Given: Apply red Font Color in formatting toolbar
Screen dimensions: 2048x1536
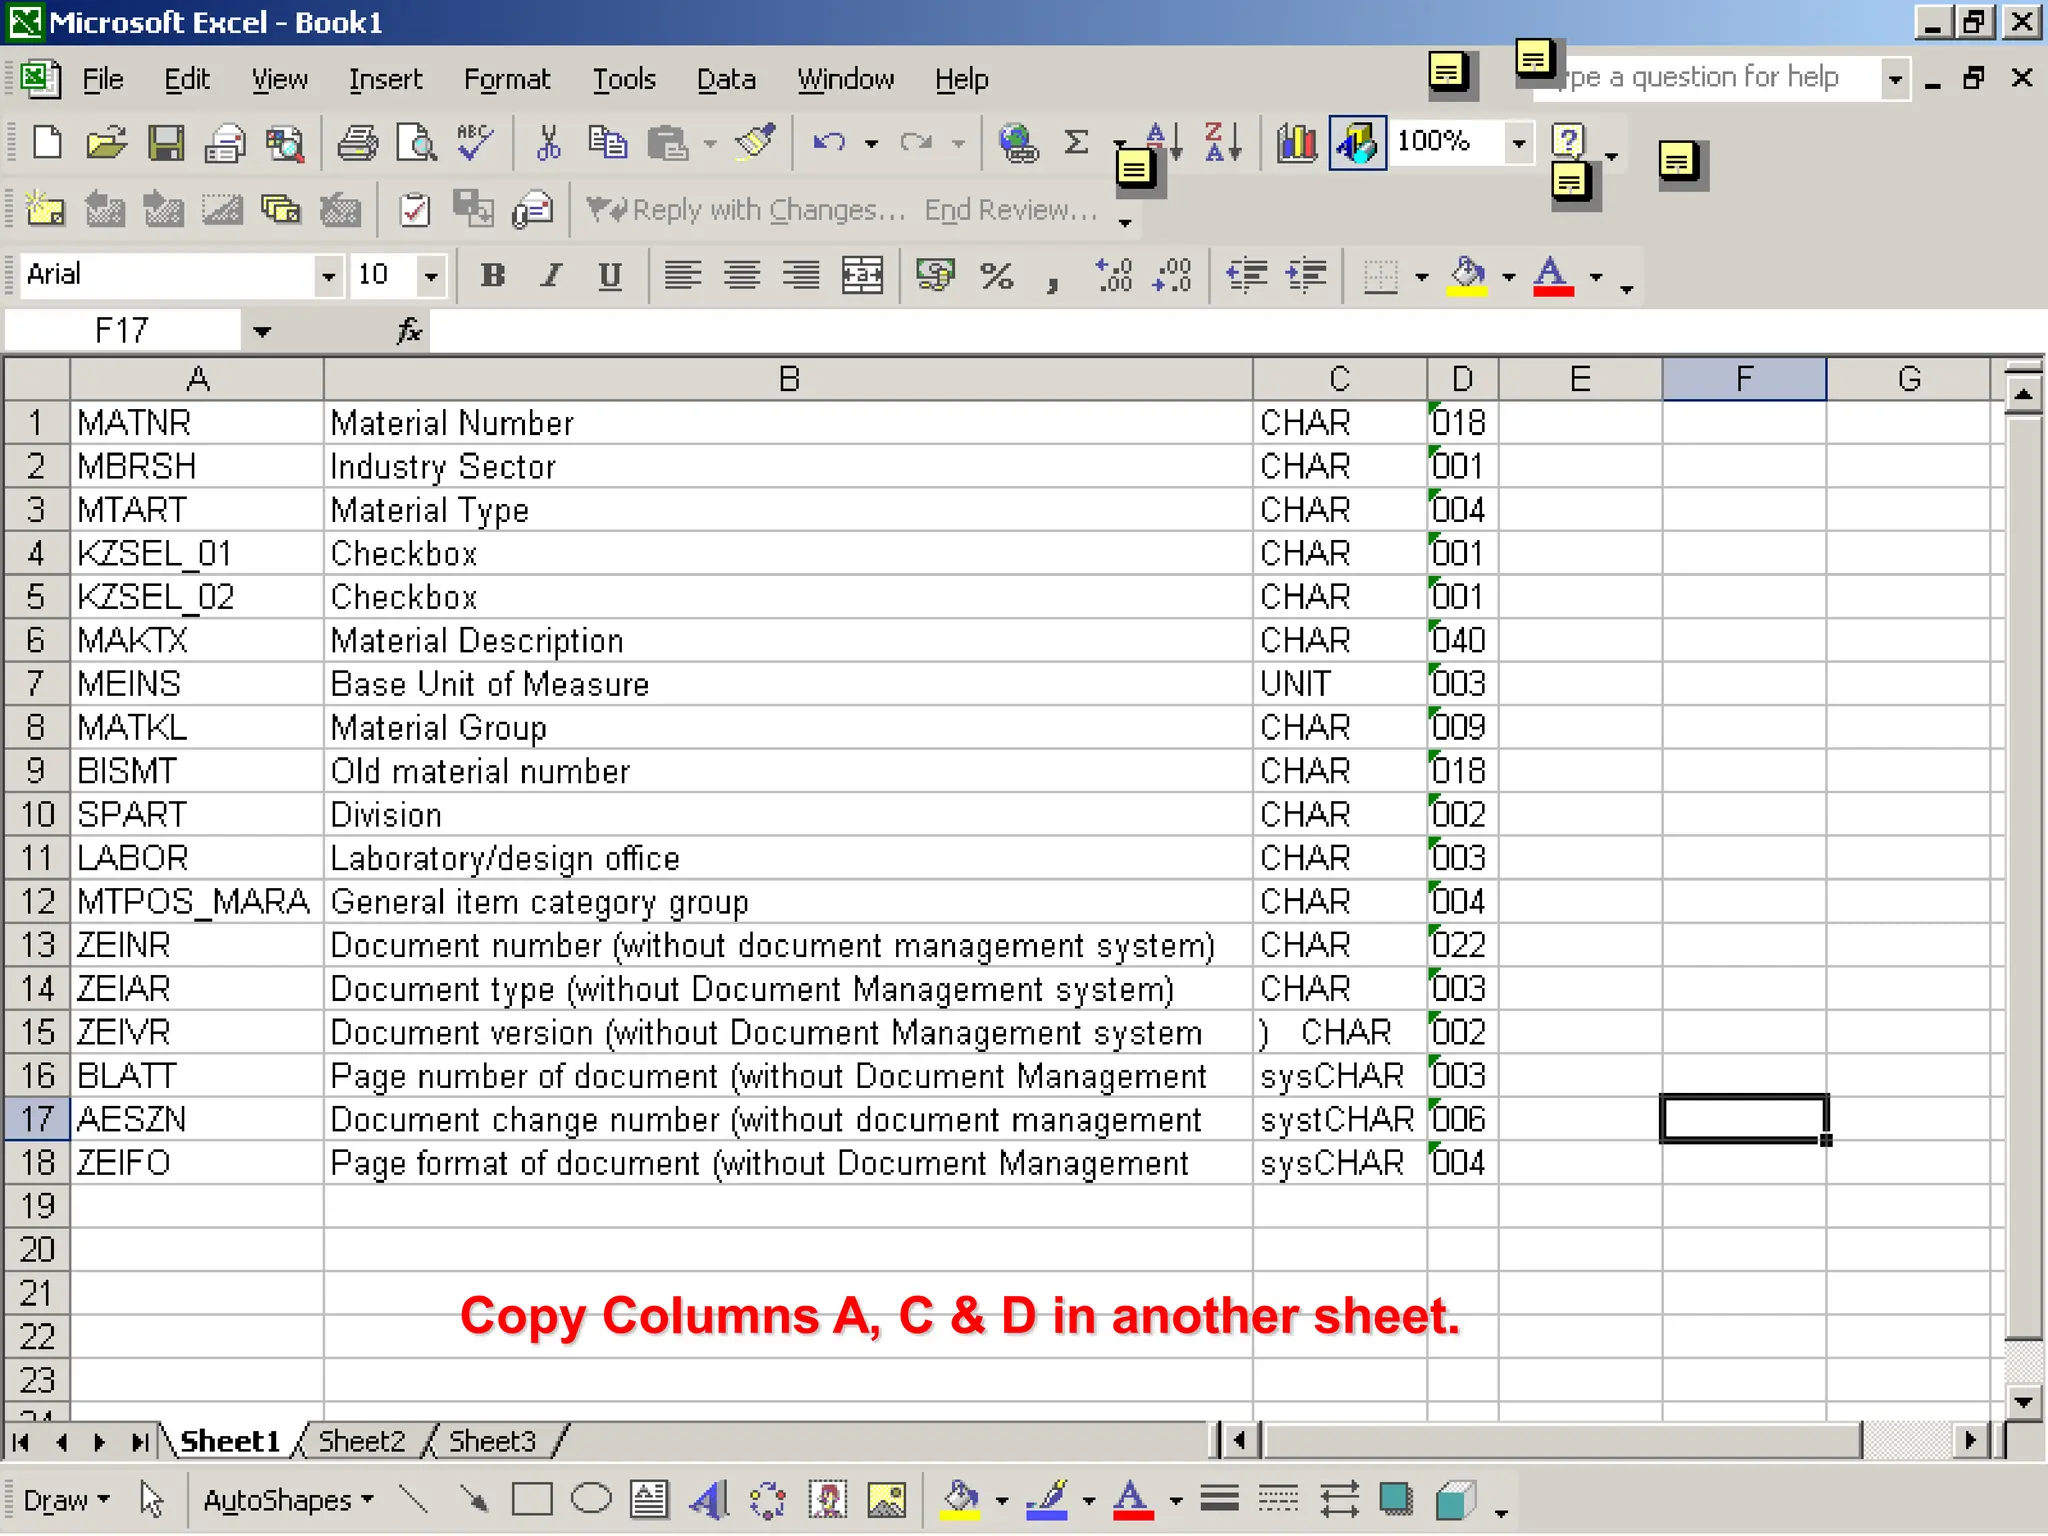Looking at the screenshot, I should coord(1553,275).
